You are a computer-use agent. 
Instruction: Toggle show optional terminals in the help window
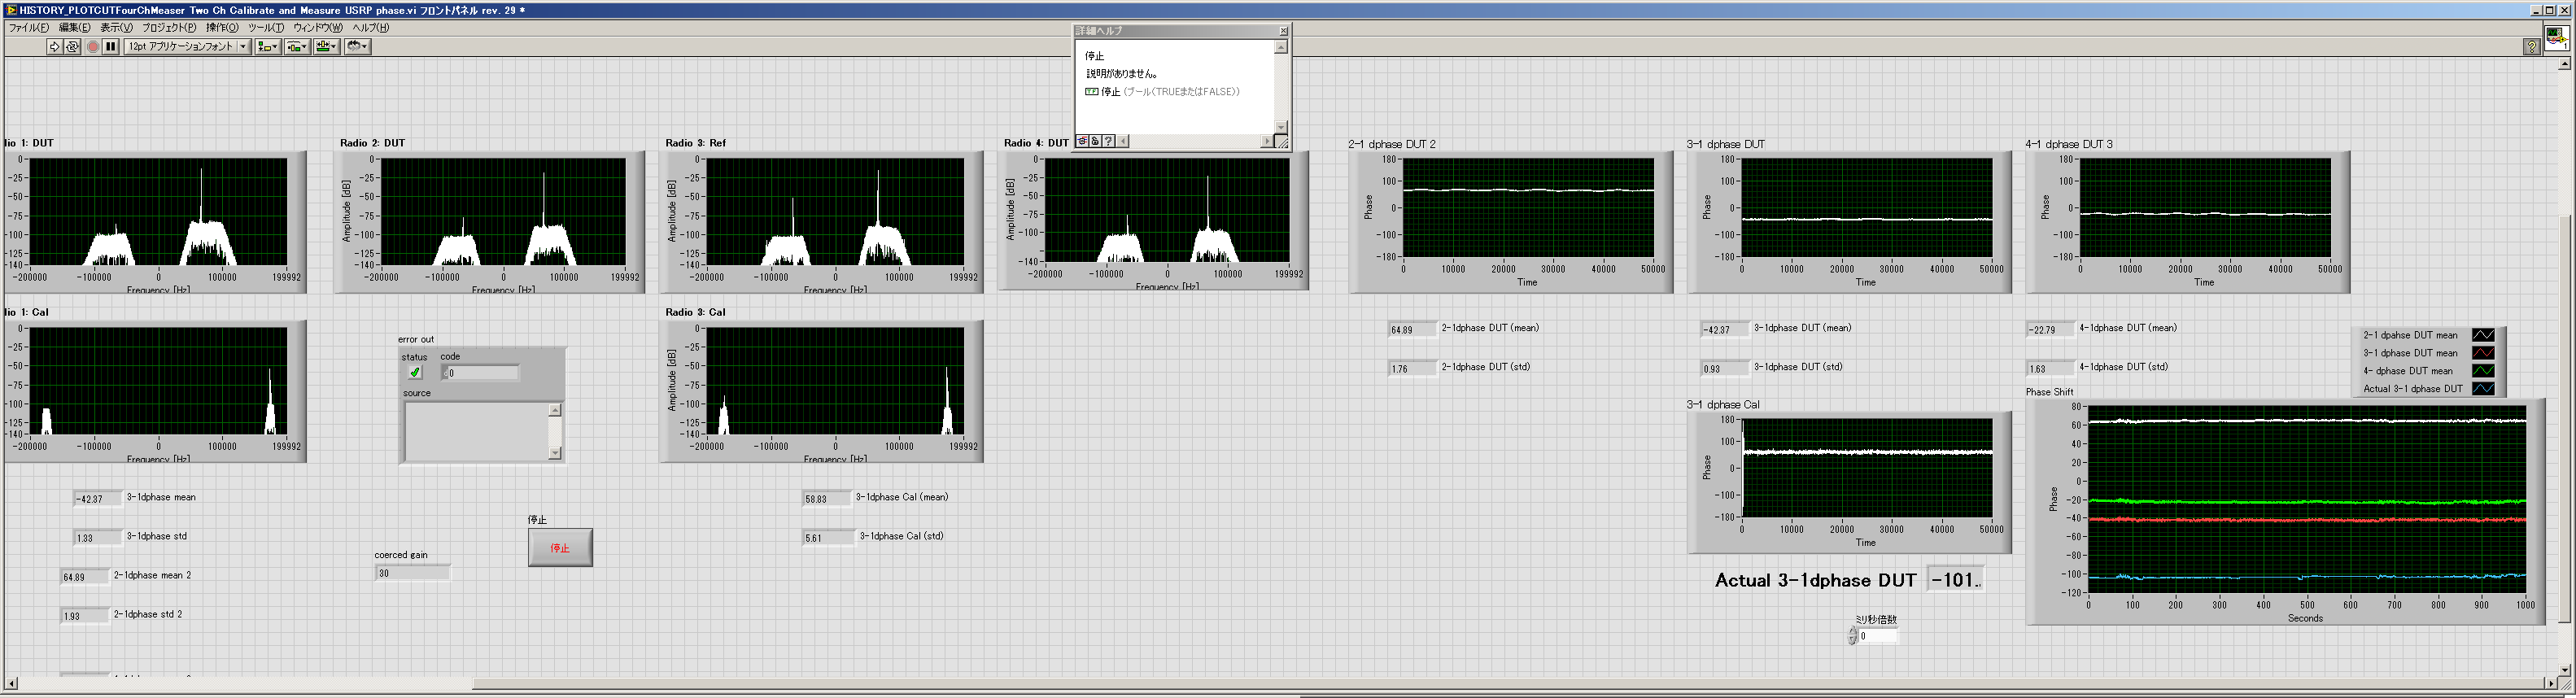[x=1082, y=141]
